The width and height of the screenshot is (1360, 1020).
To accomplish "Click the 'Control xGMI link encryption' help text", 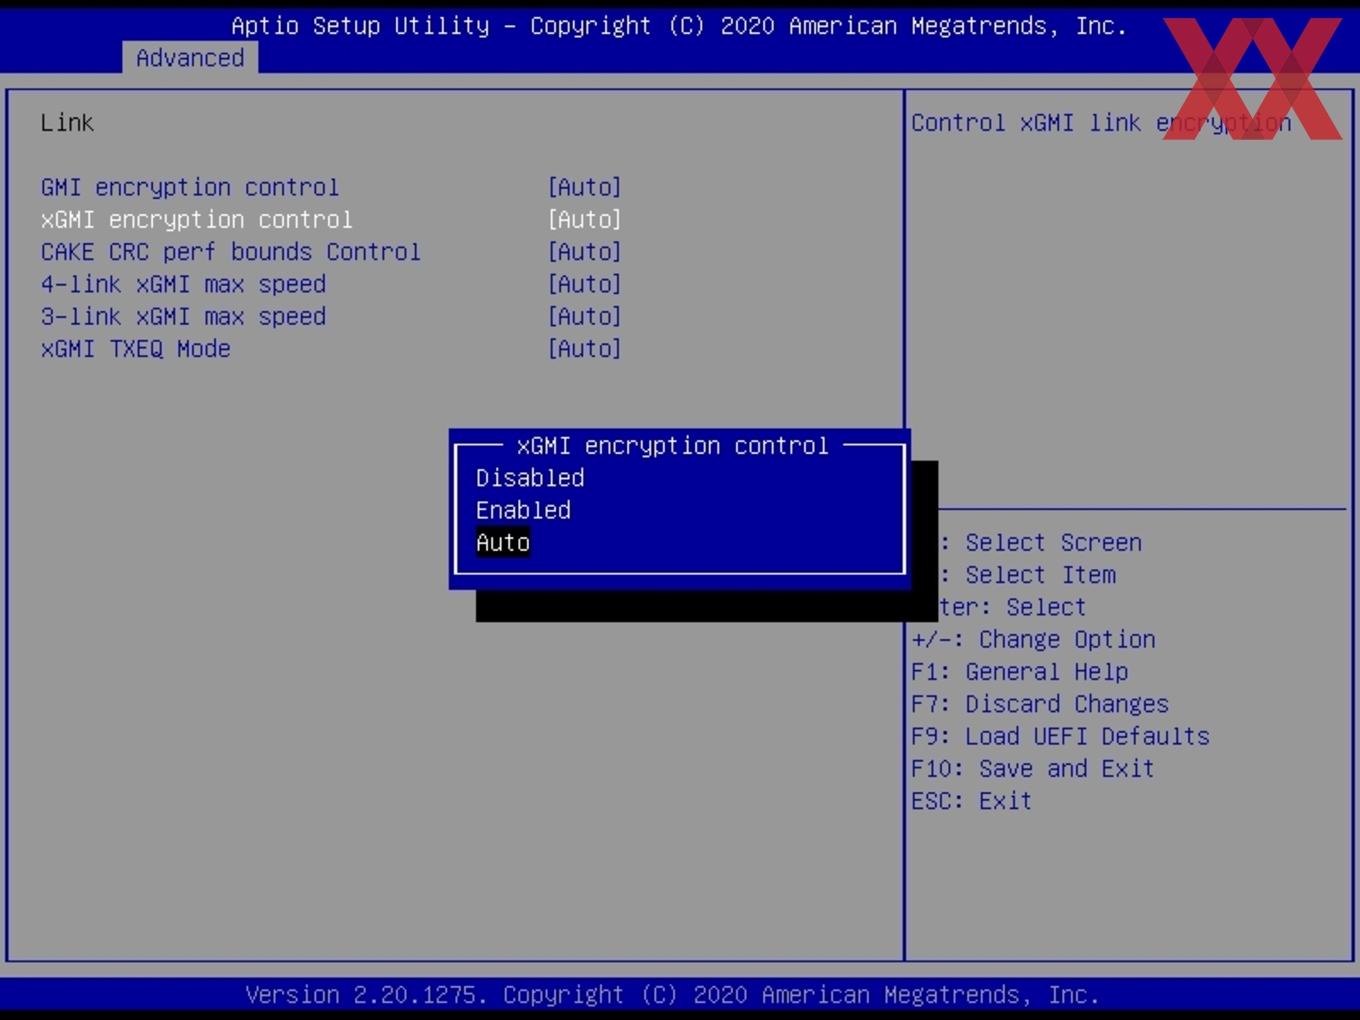I will coord(1101,123).
